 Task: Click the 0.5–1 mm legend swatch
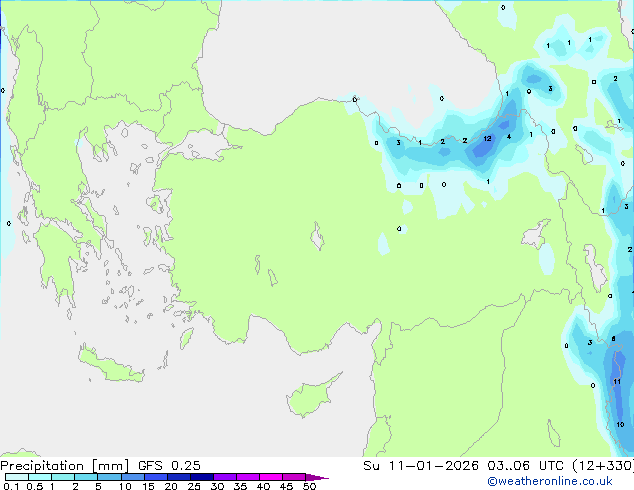tap(40, 477)
